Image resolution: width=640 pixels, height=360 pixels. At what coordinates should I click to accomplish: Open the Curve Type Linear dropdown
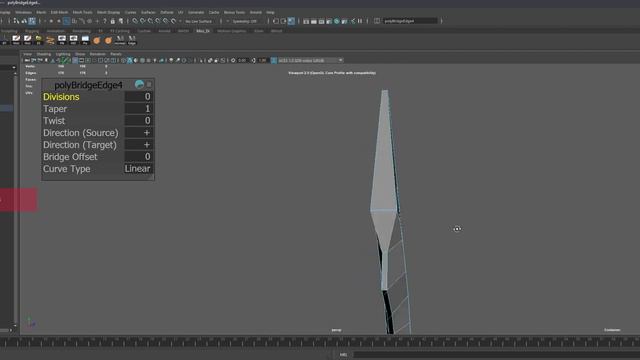pos(138,169)
